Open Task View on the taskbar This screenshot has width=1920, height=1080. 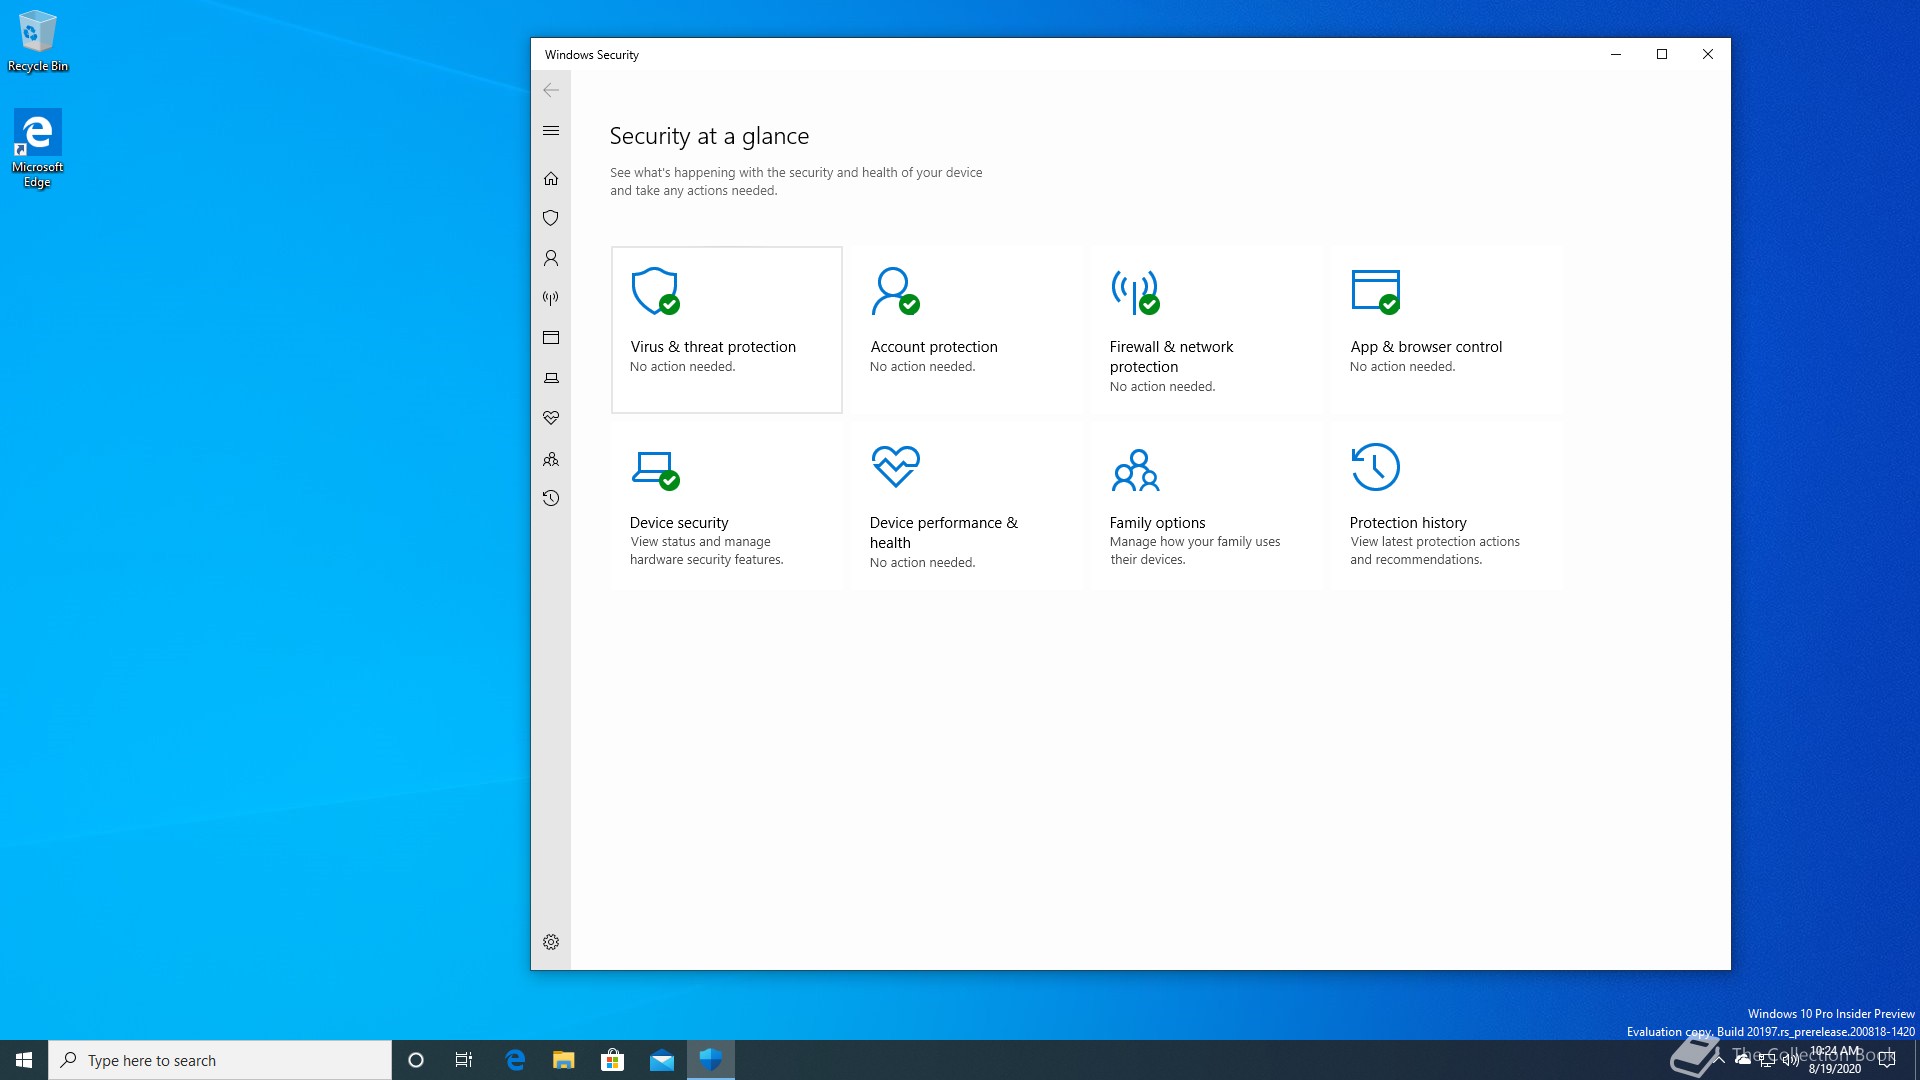464,1060
